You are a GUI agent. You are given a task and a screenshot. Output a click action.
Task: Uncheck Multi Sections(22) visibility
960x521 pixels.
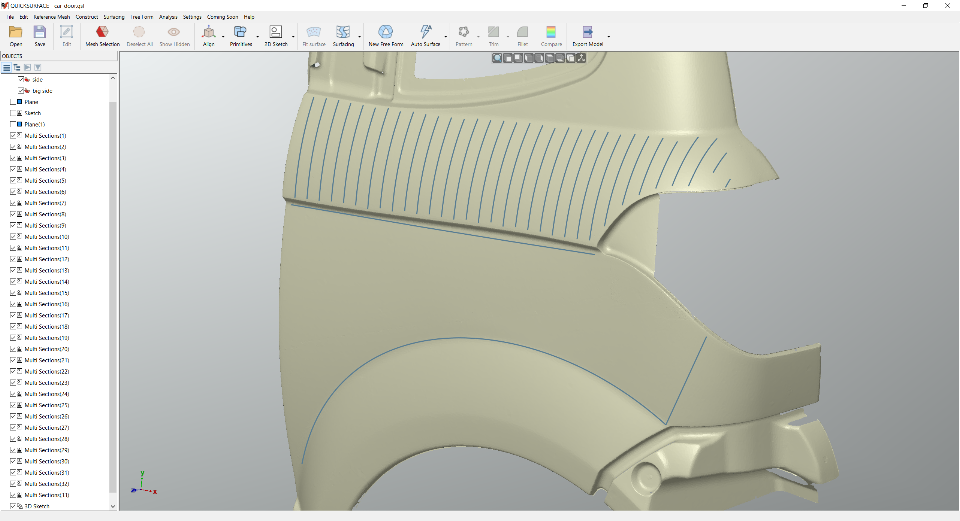pyautogui.click(x=13, y=371)
